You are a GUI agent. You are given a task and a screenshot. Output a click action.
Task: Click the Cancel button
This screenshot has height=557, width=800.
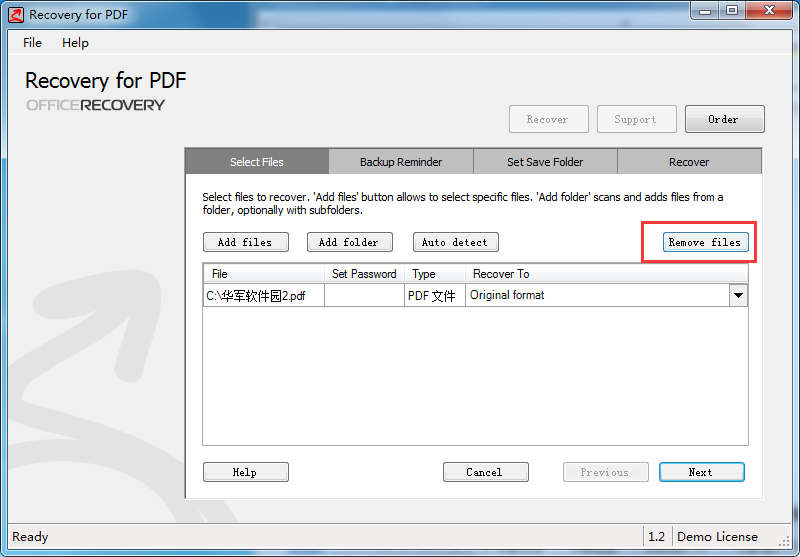point(485,472)
